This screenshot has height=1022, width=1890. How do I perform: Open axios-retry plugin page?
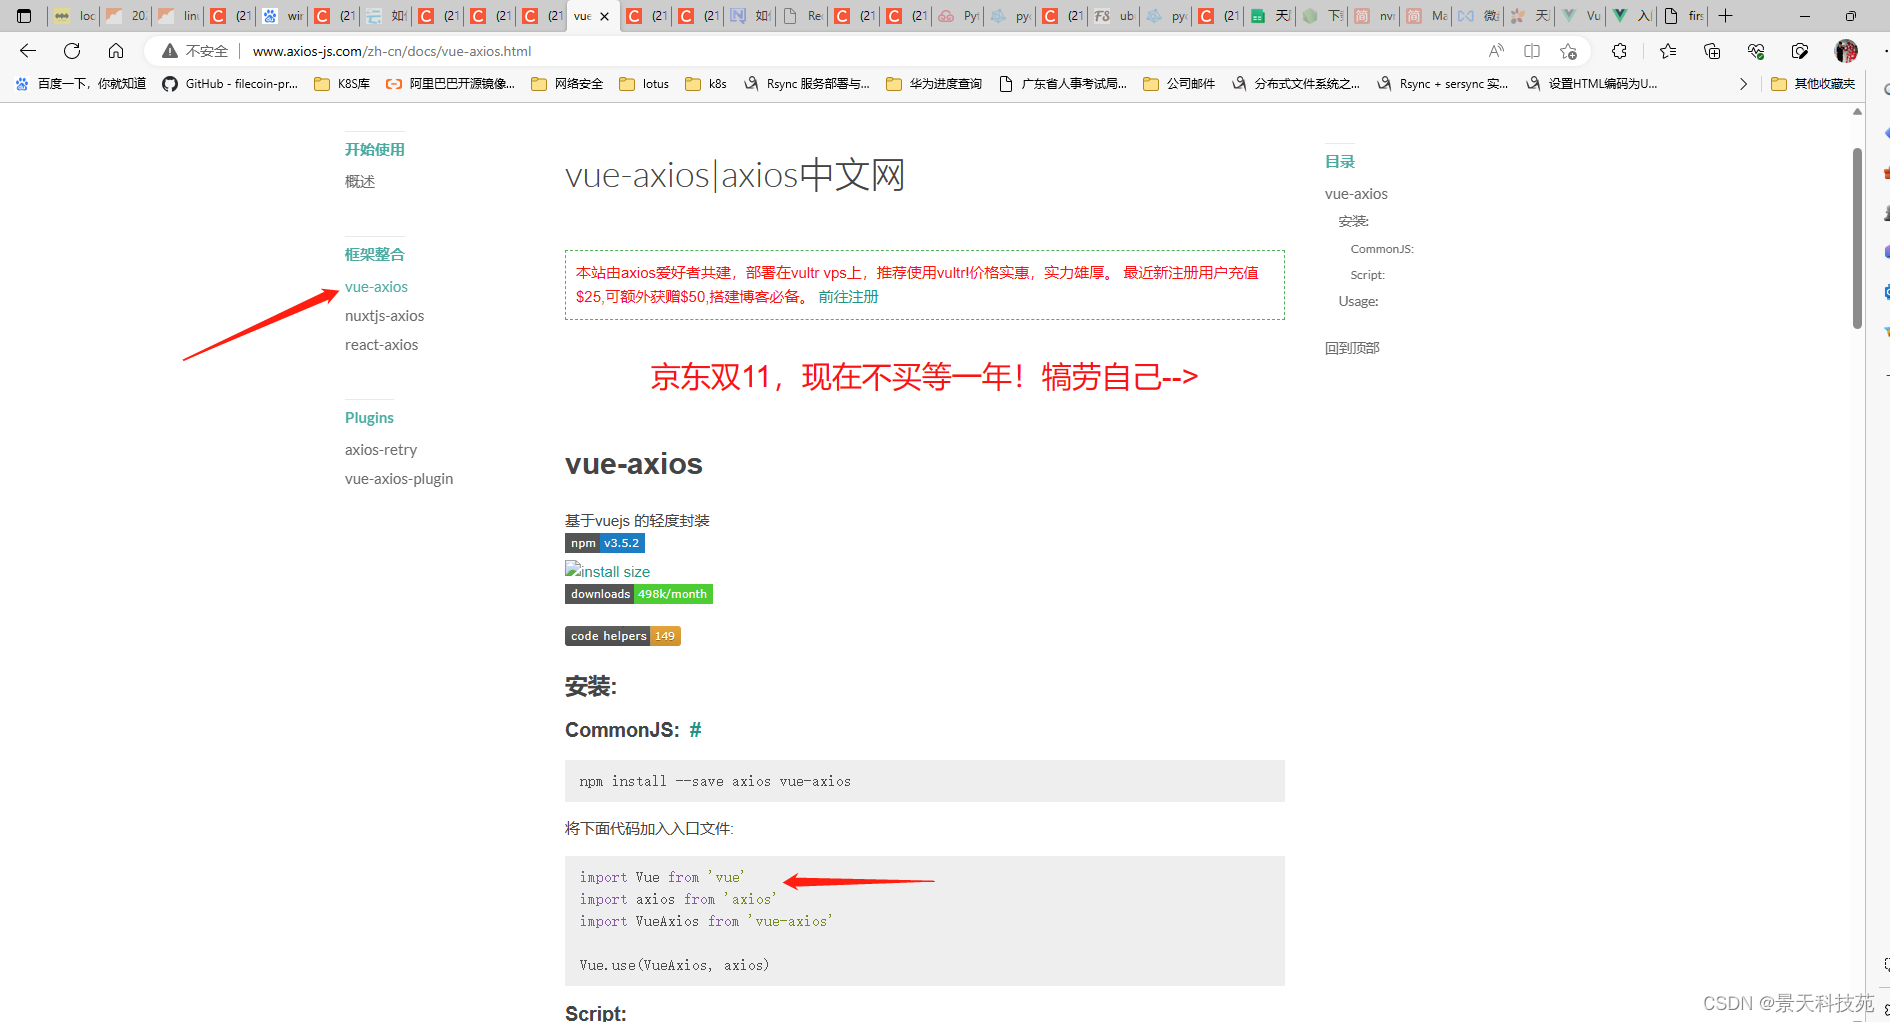pos(381,450)
